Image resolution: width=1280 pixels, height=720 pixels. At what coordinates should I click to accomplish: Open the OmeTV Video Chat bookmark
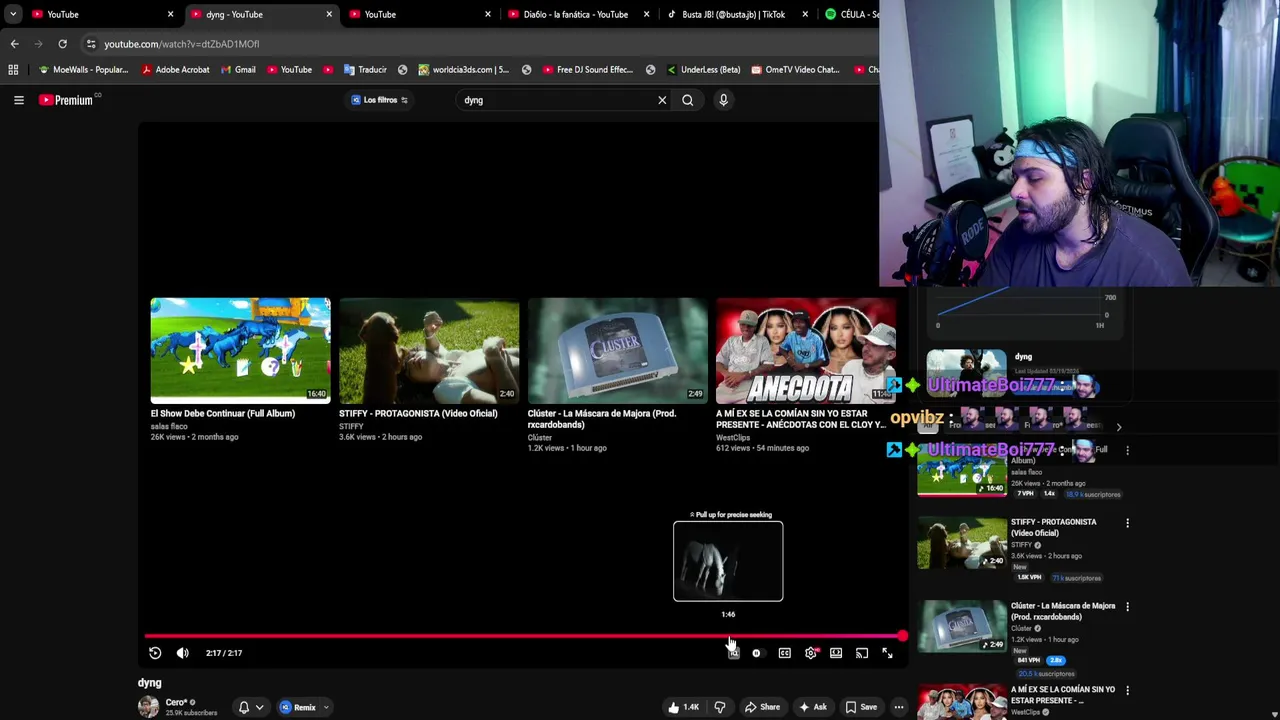[794, 70]
